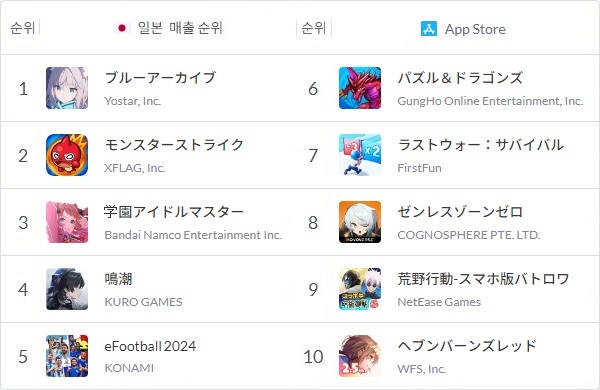Open the Blue Archive app icon
The height and width of the screenshot is (390, 600).
click(67, 88)
